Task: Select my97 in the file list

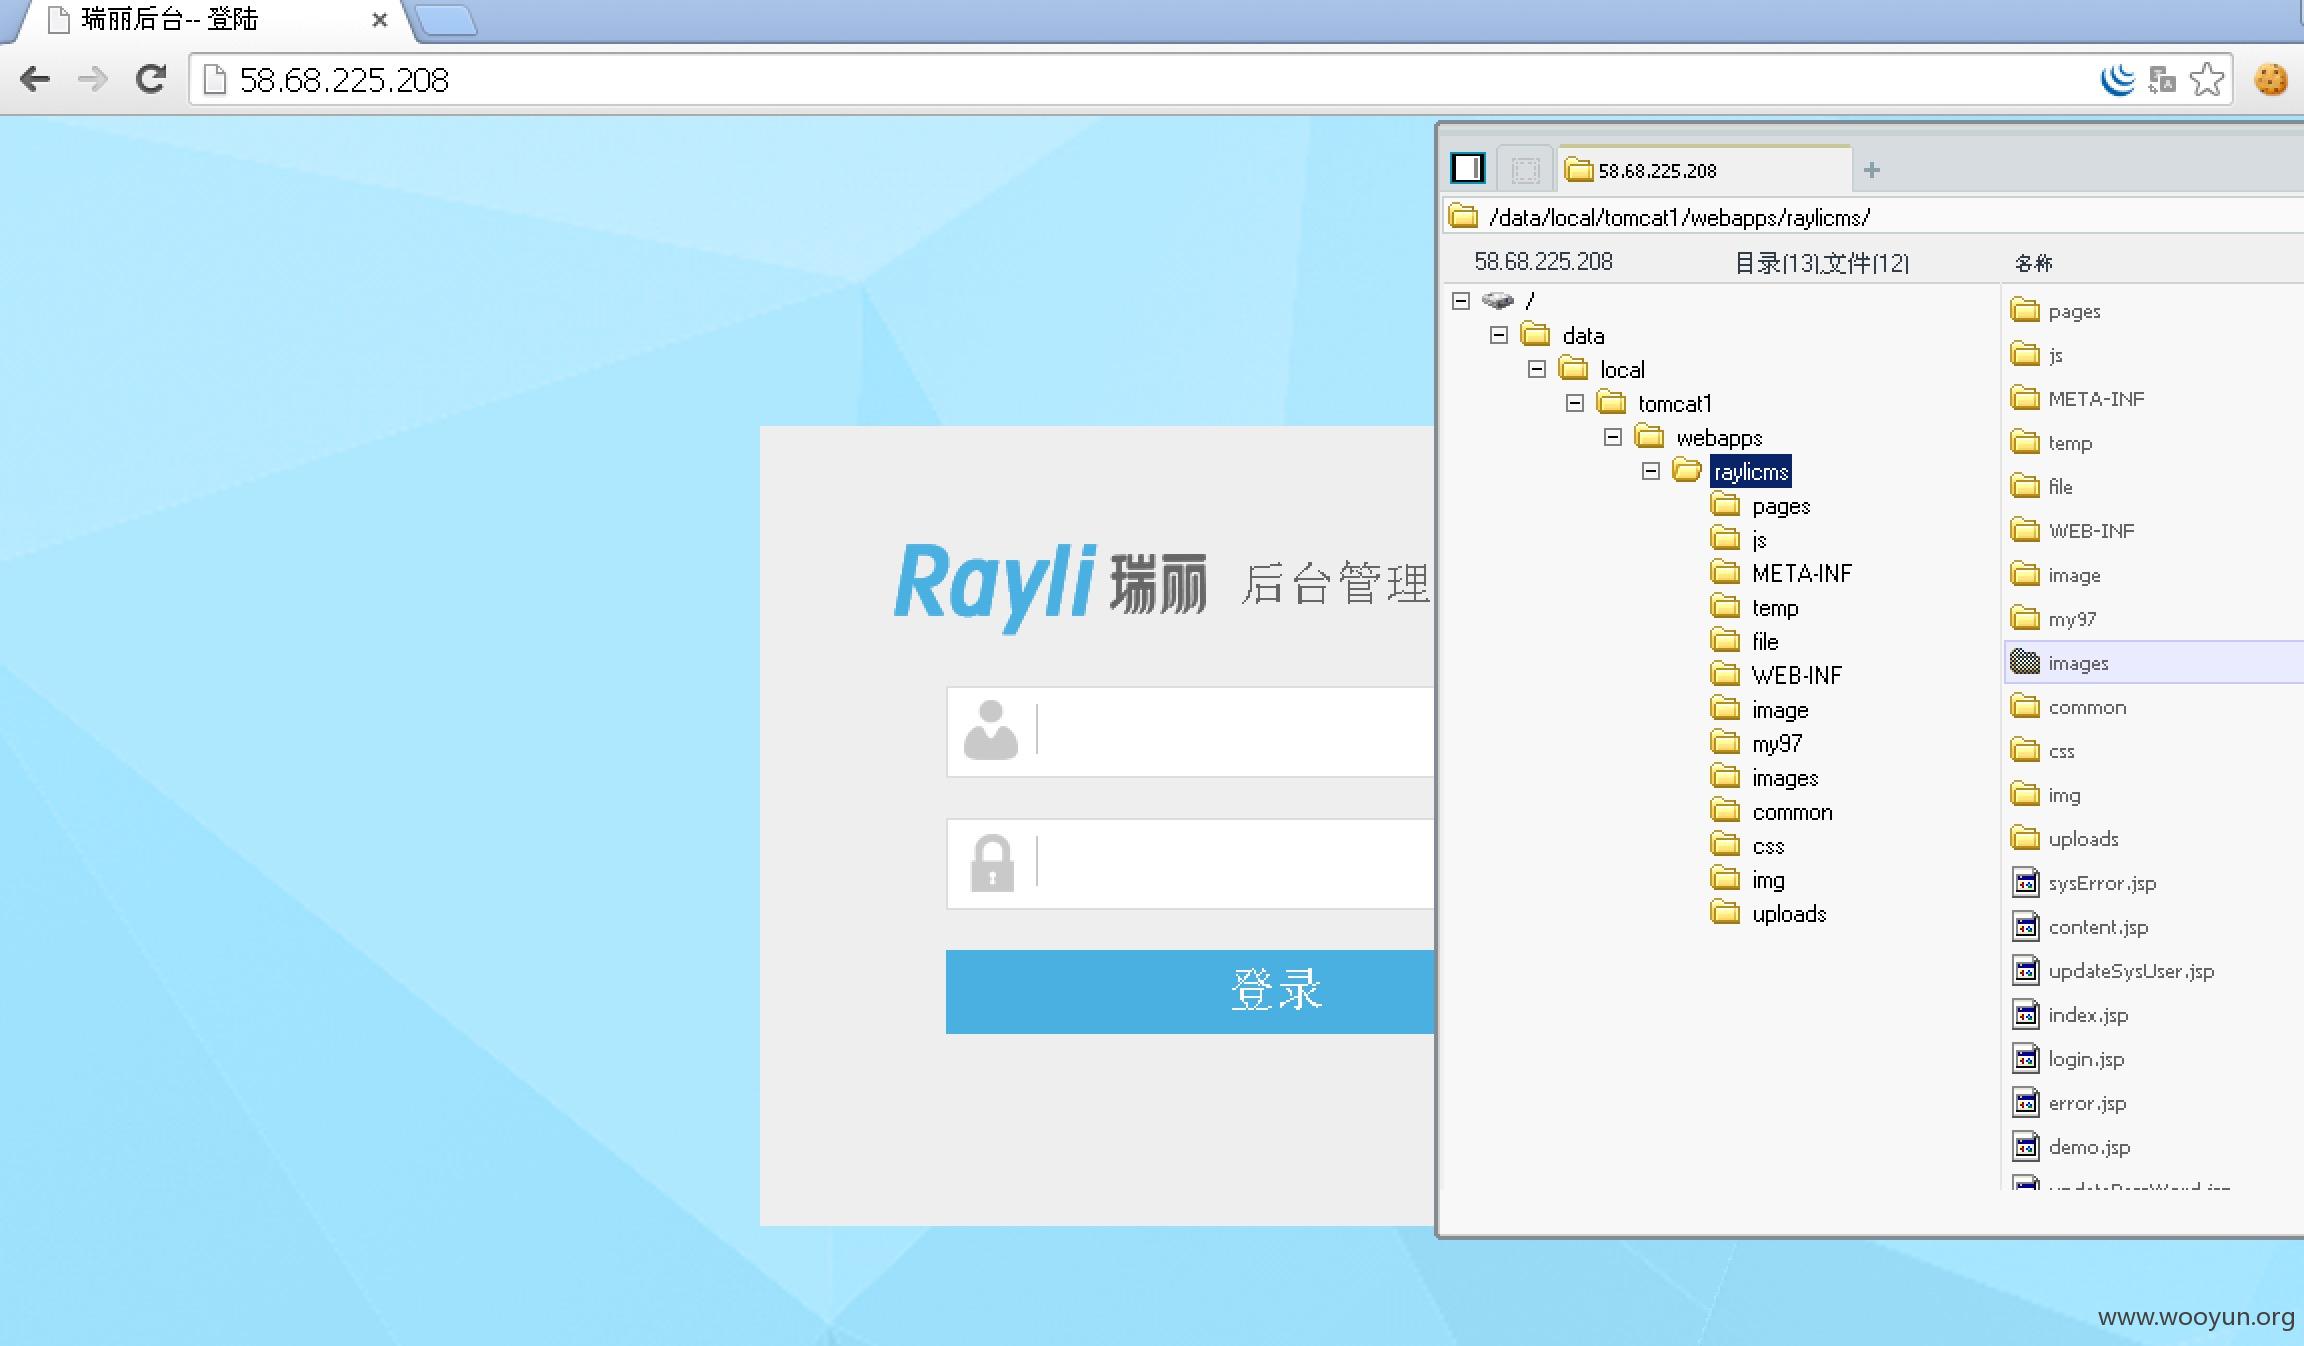Action: coord(2072,619)
